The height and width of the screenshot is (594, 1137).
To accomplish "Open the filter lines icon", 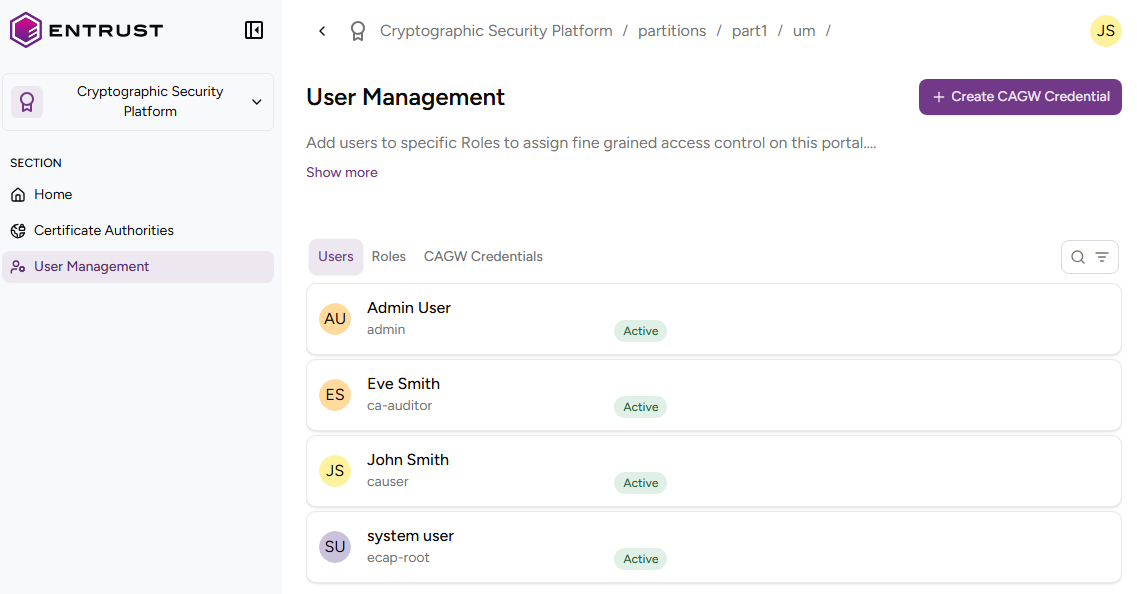I will (x=1102, y=257).
